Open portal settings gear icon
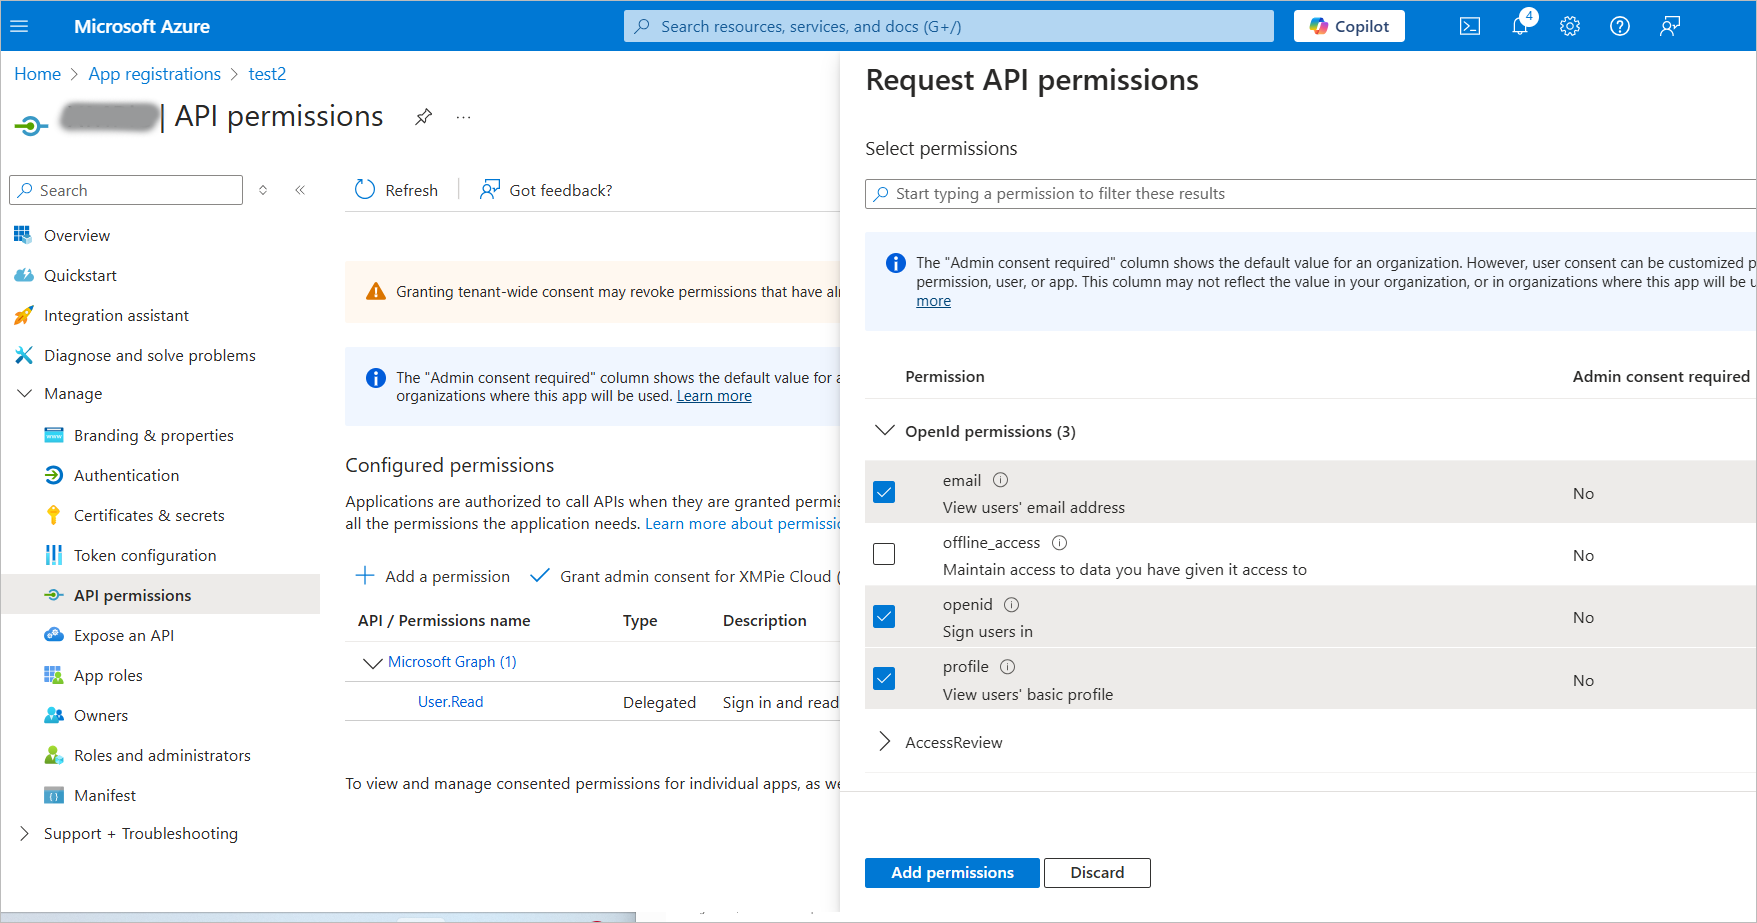The height and width of the screenshot is (923, 1757). tap(1570, 26)
